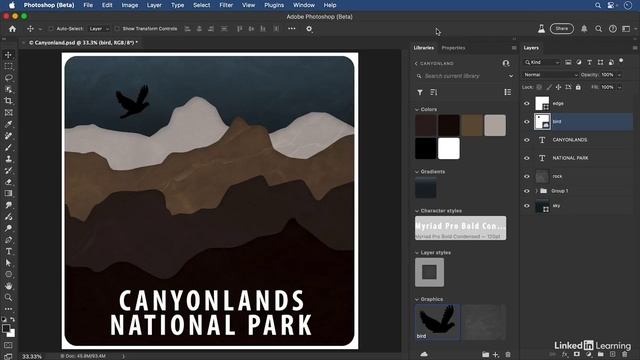Hide the bird layer

point(527,122)
